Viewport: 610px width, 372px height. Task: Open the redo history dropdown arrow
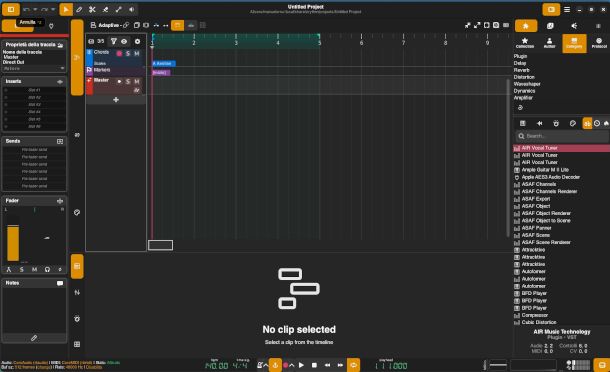pos(53,9)
